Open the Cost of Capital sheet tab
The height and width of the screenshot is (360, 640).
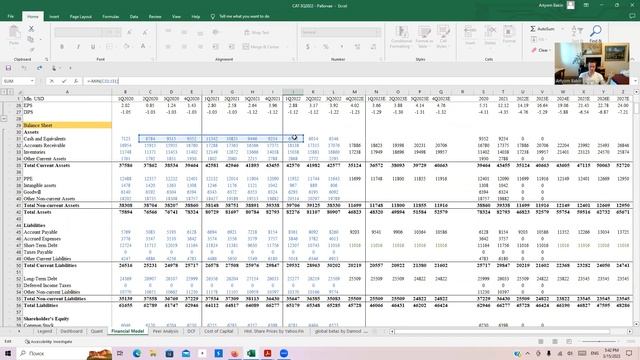[x=218, y=331]
